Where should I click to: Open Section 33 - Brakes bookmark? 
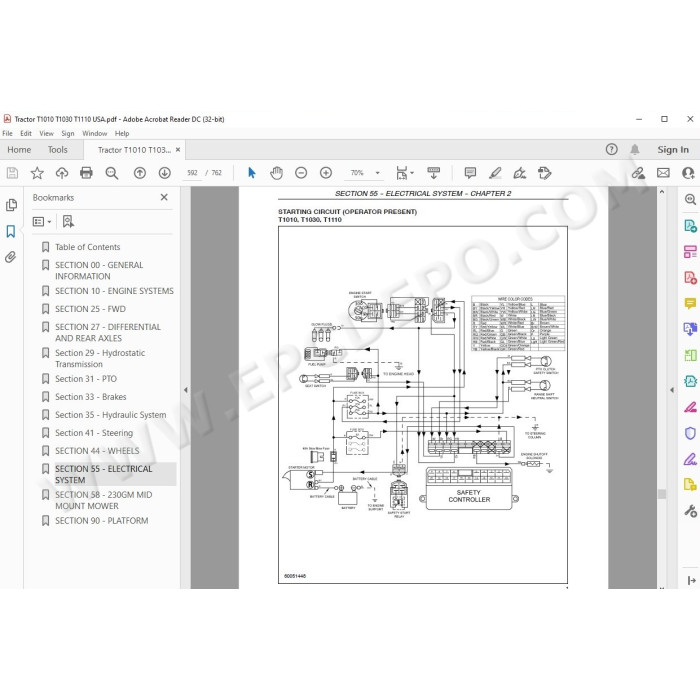click(91, 396)
